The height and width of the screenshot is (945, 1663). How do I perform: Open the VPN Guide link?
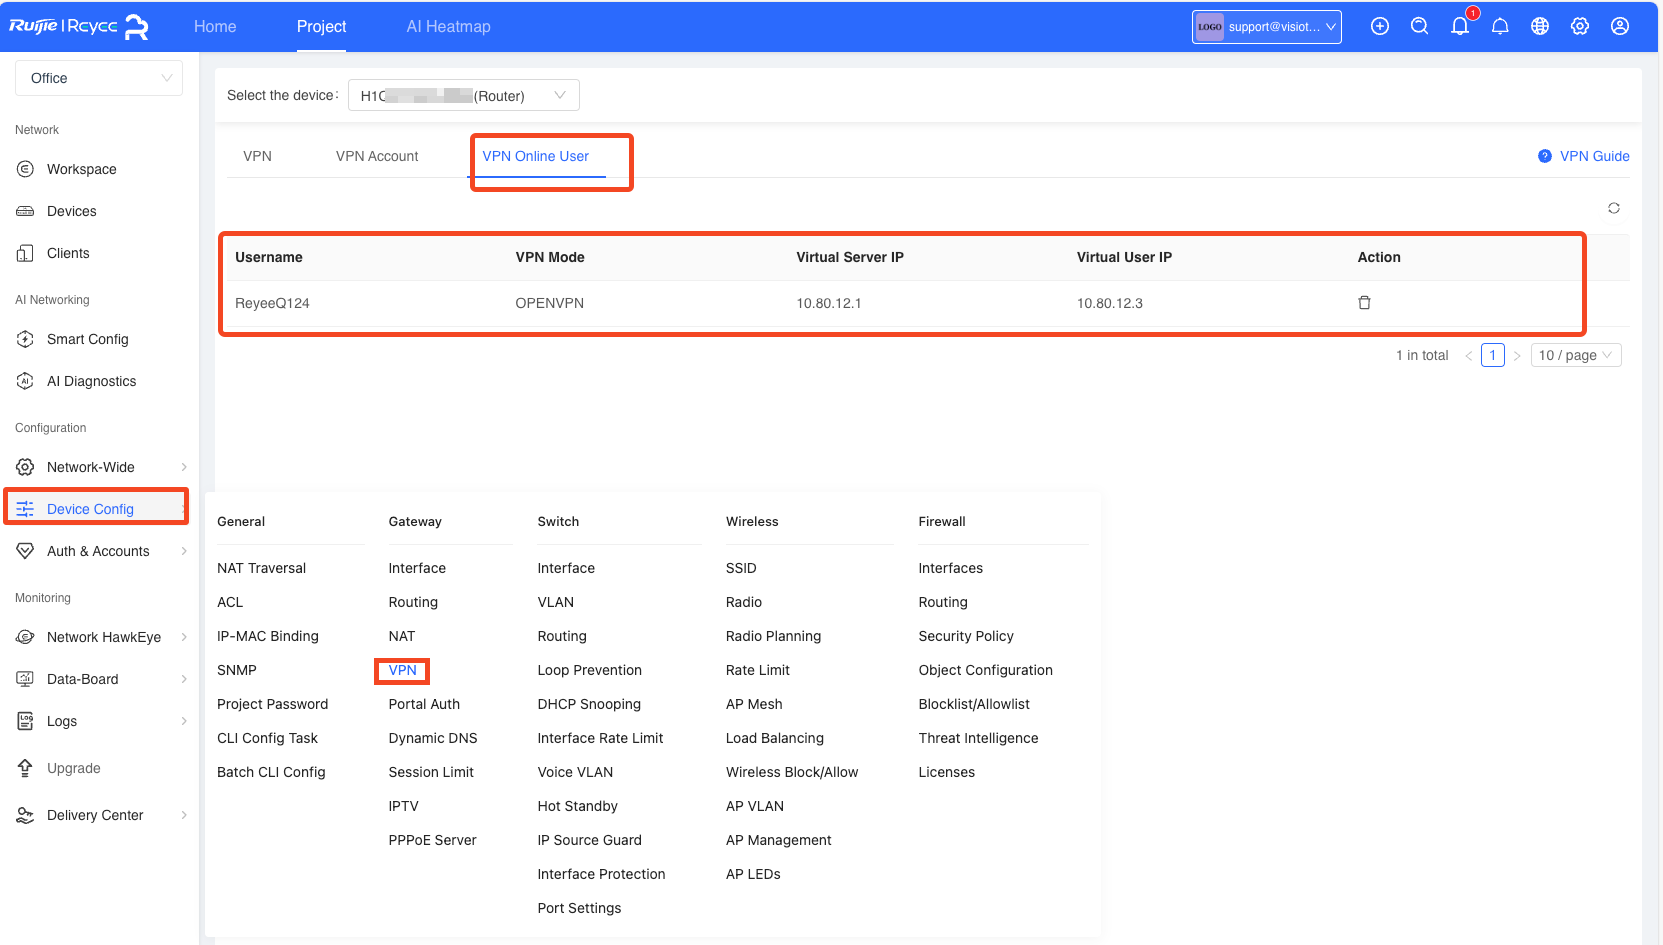1591,156
